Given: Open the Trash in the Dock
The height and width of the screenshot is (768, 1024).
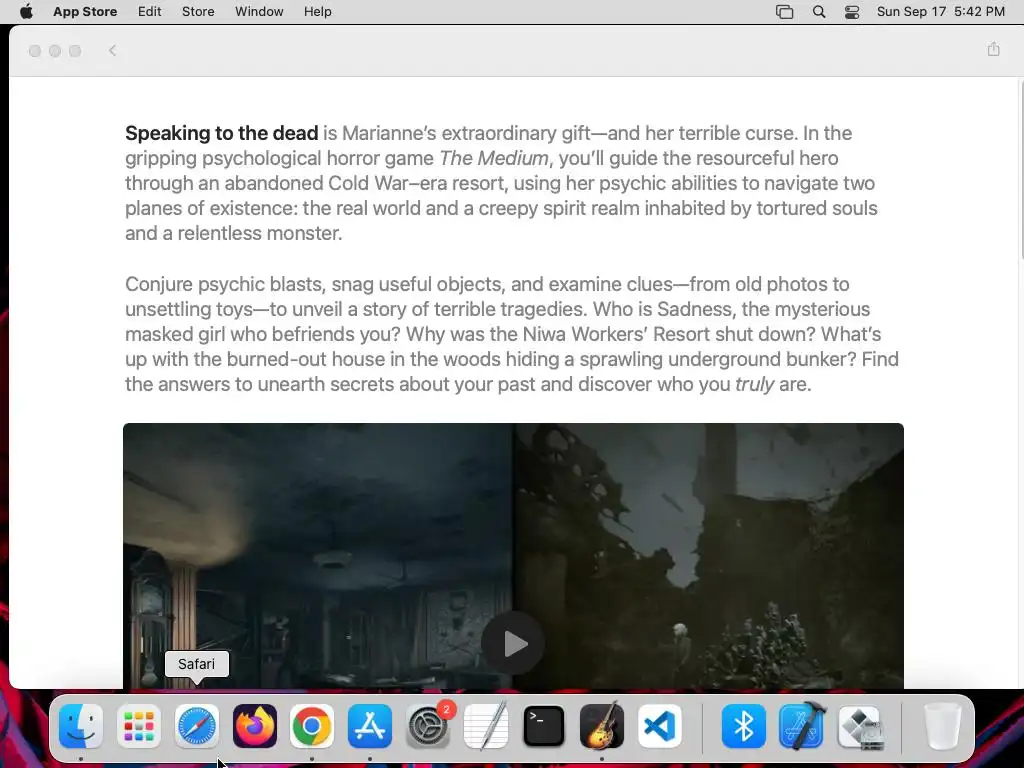Looking at the screenshot, I should point(943,726).
